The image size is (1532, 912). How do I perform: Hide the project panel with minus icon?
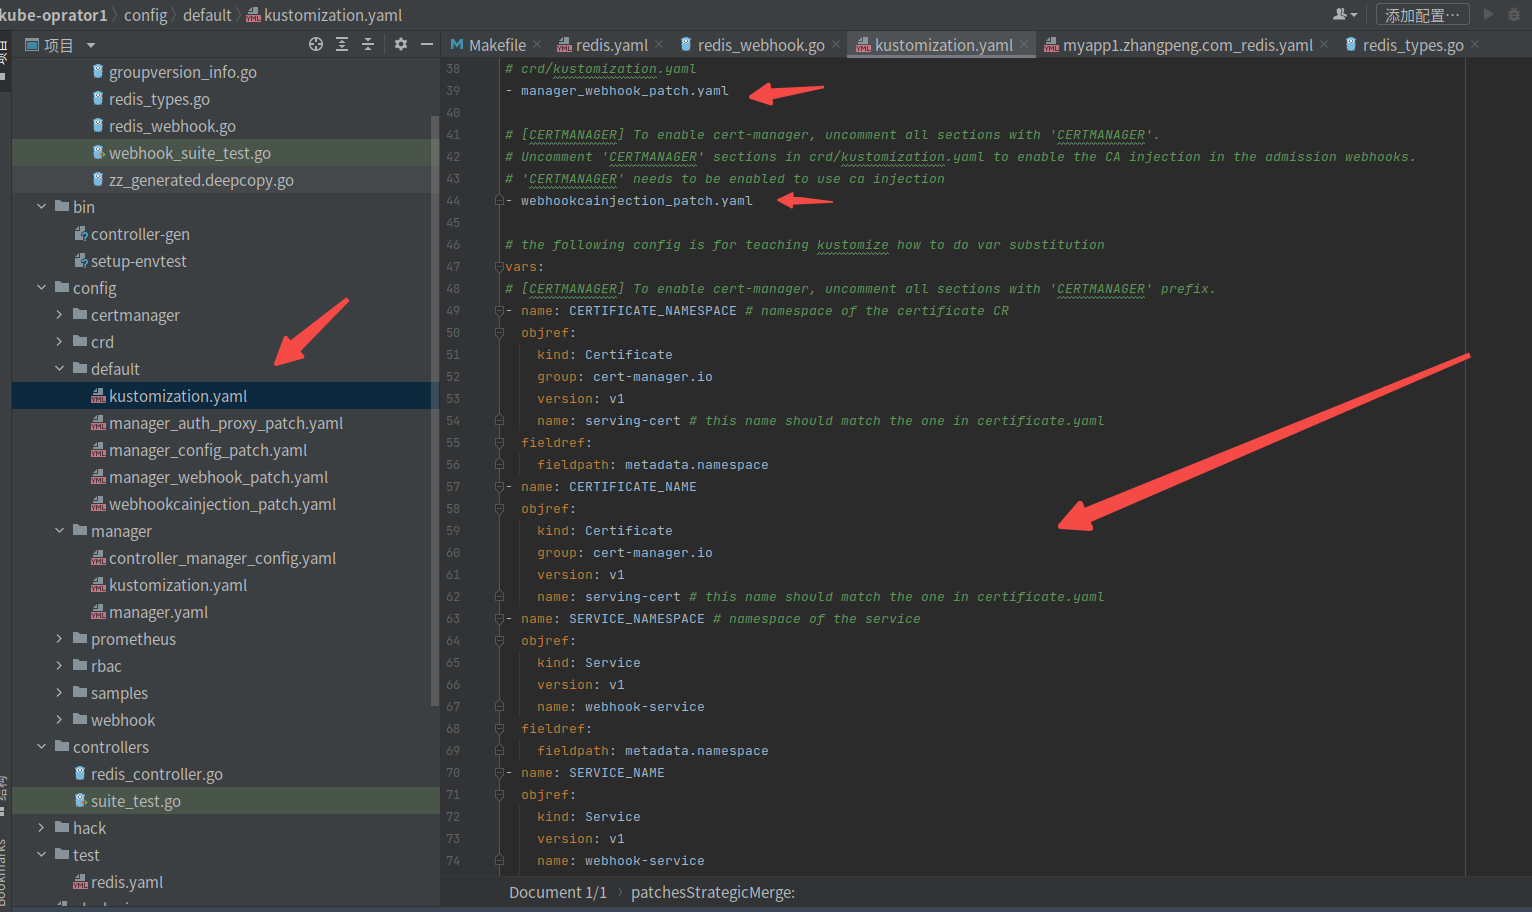tap(427, 44)
